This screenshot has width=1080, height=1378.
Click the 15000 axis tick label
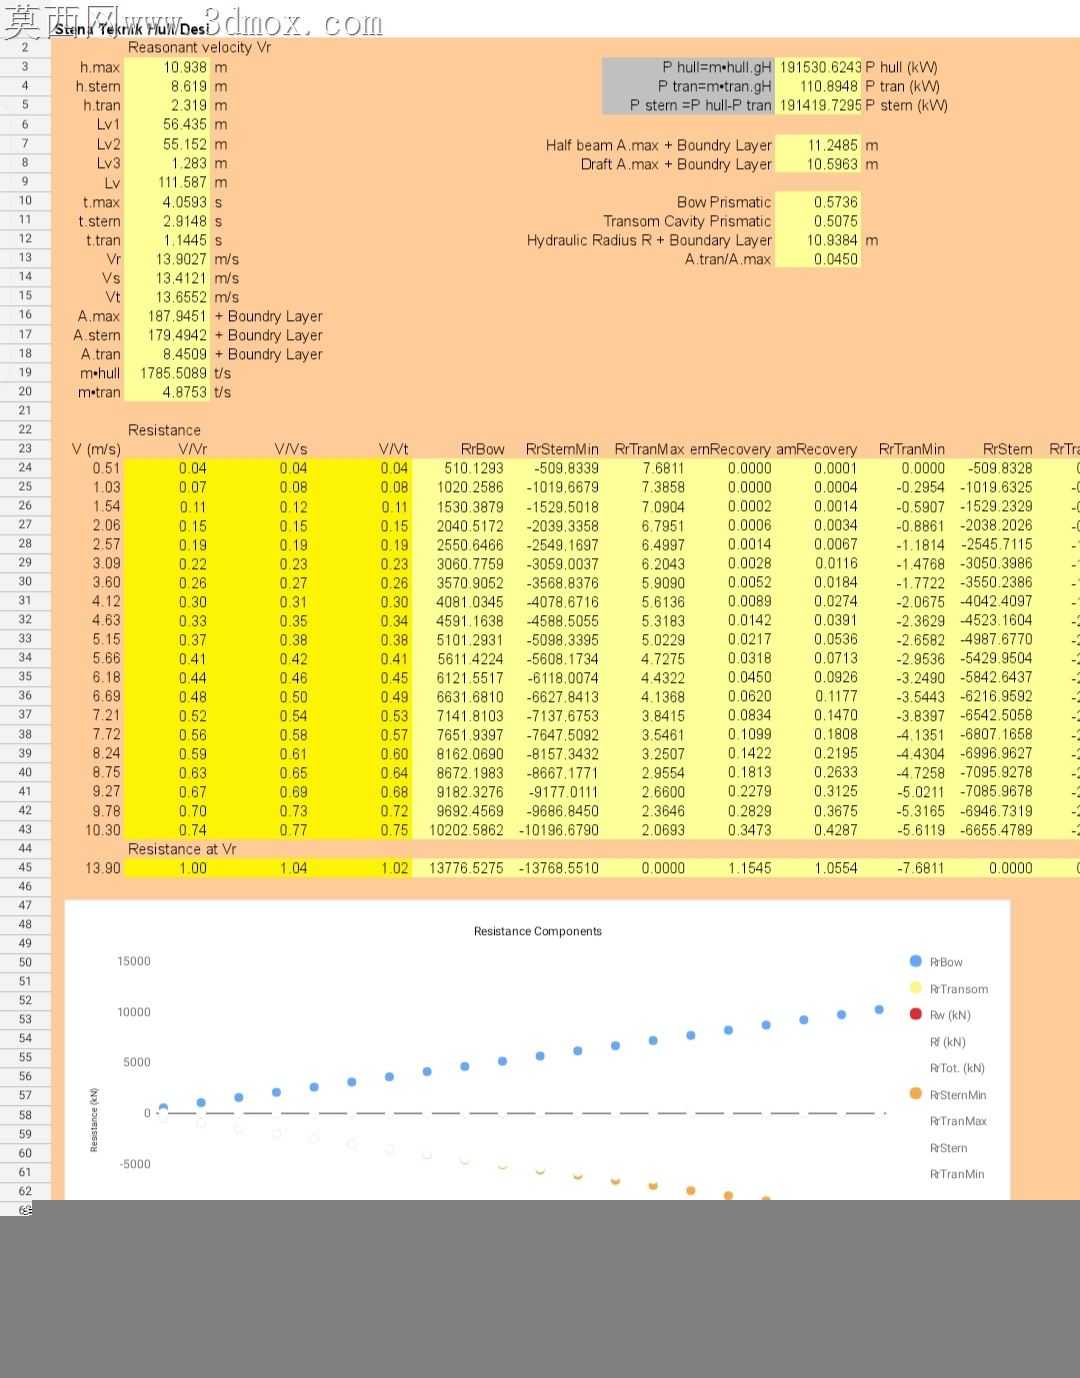tap(134, 961)
